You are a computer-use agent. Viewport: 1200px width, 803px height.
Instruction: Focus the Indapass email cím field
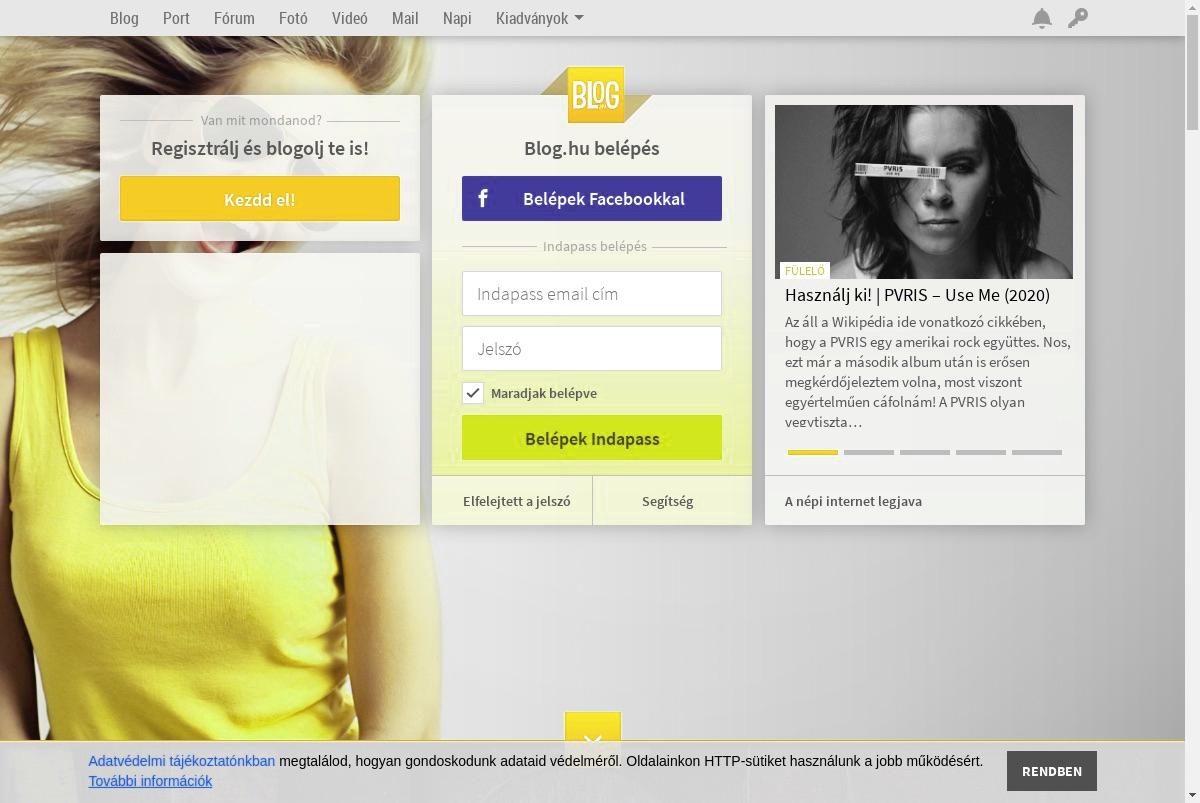click(x=592, y=294)
